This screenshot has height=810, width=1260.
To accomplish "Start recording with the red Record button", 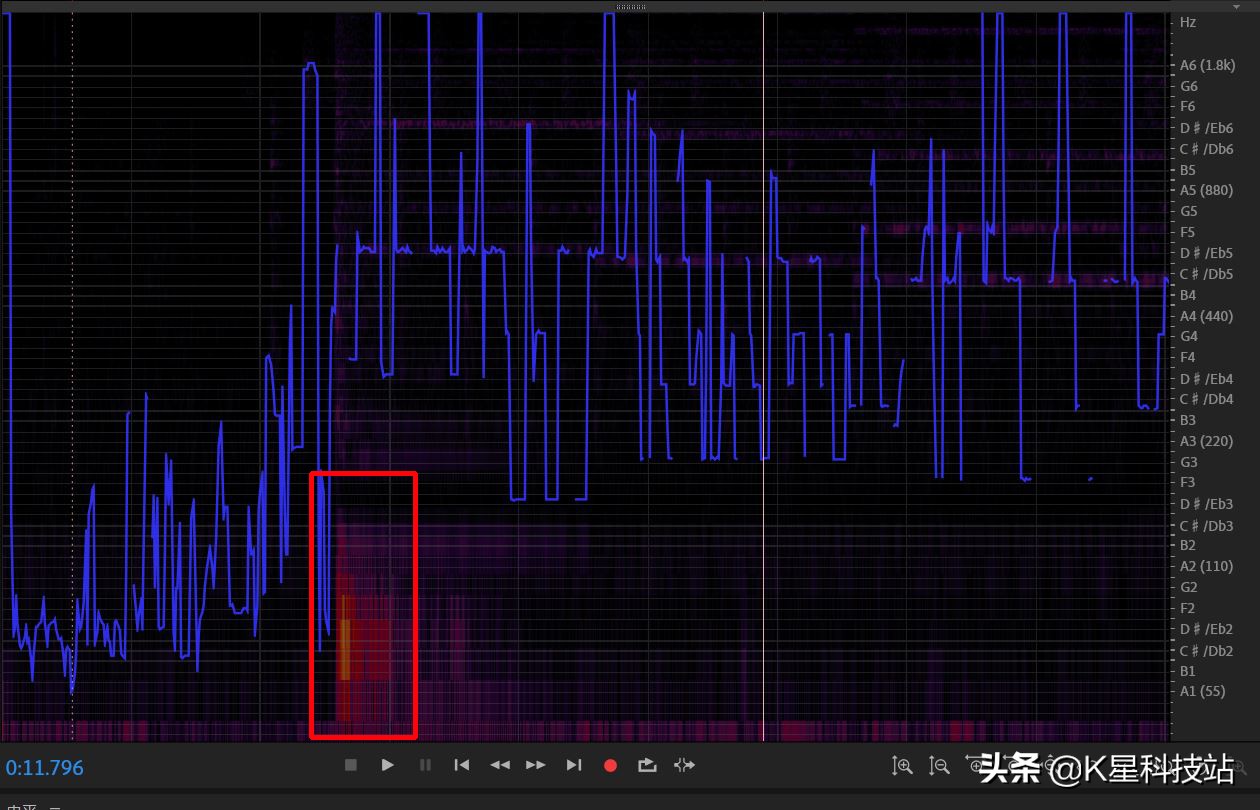I will tap(610, 765).
